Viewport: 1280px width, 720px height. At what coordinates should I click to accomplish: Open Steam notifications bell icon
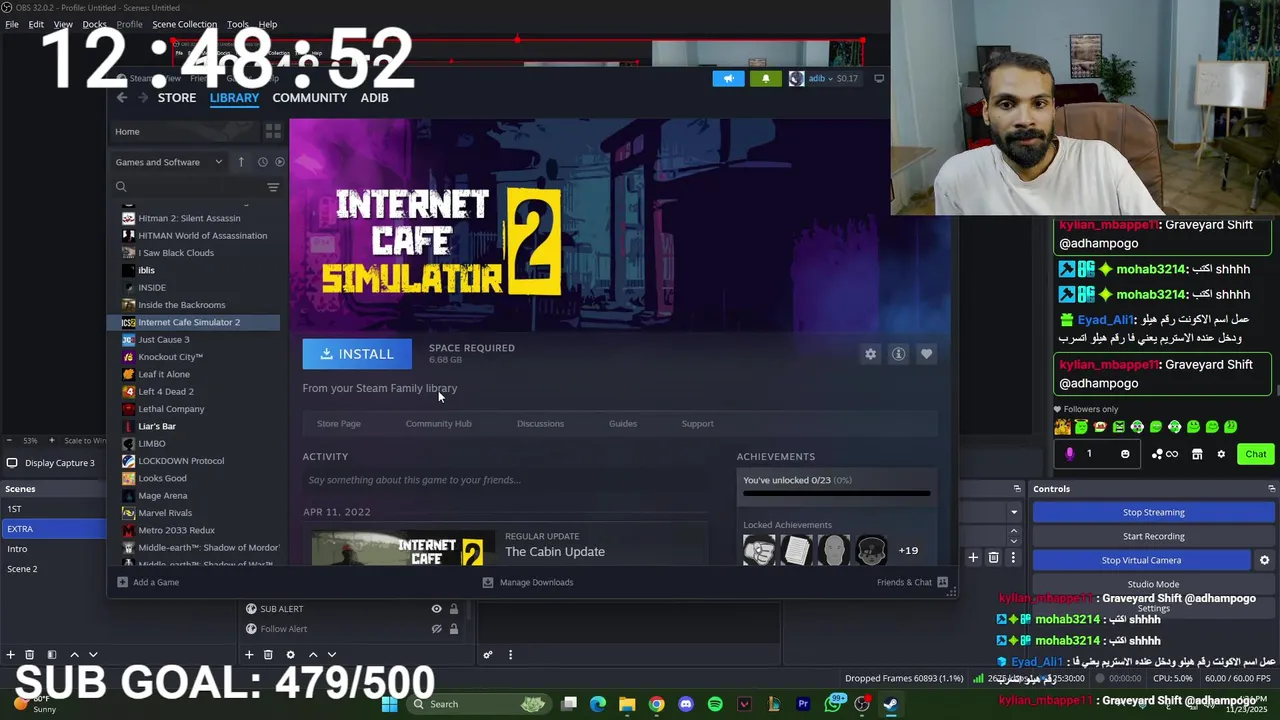click(766, 78)
